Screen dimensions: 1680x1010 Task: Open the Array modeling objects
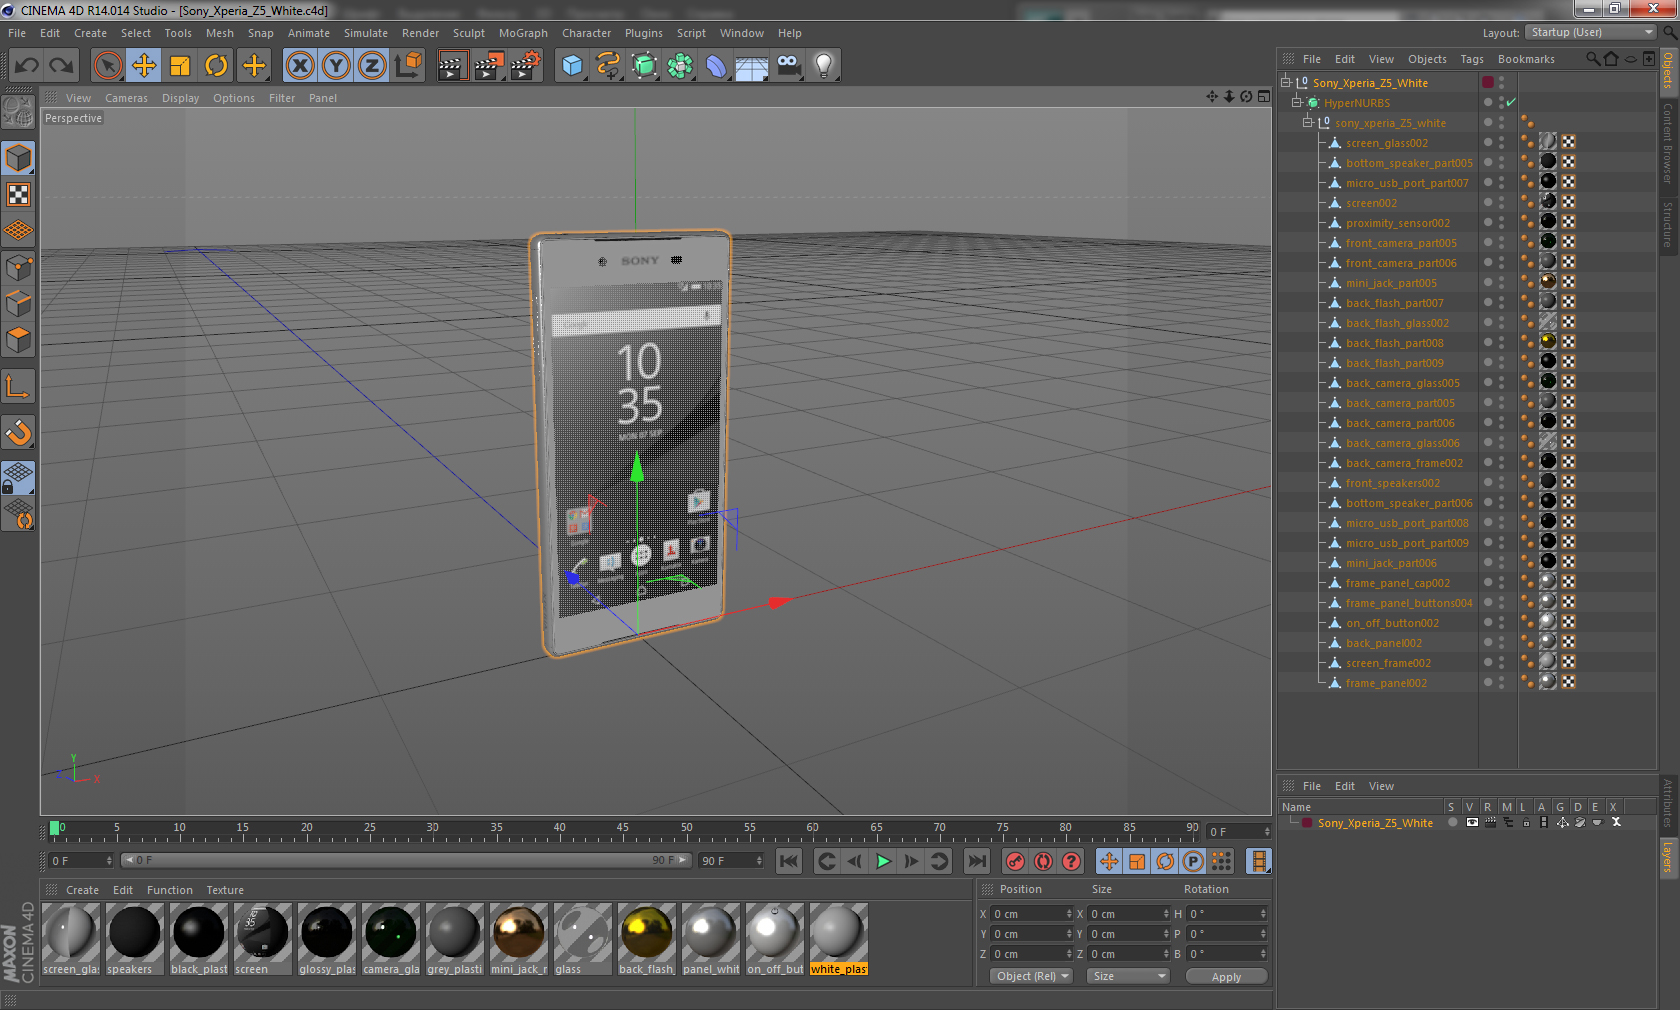pos(680,66)
